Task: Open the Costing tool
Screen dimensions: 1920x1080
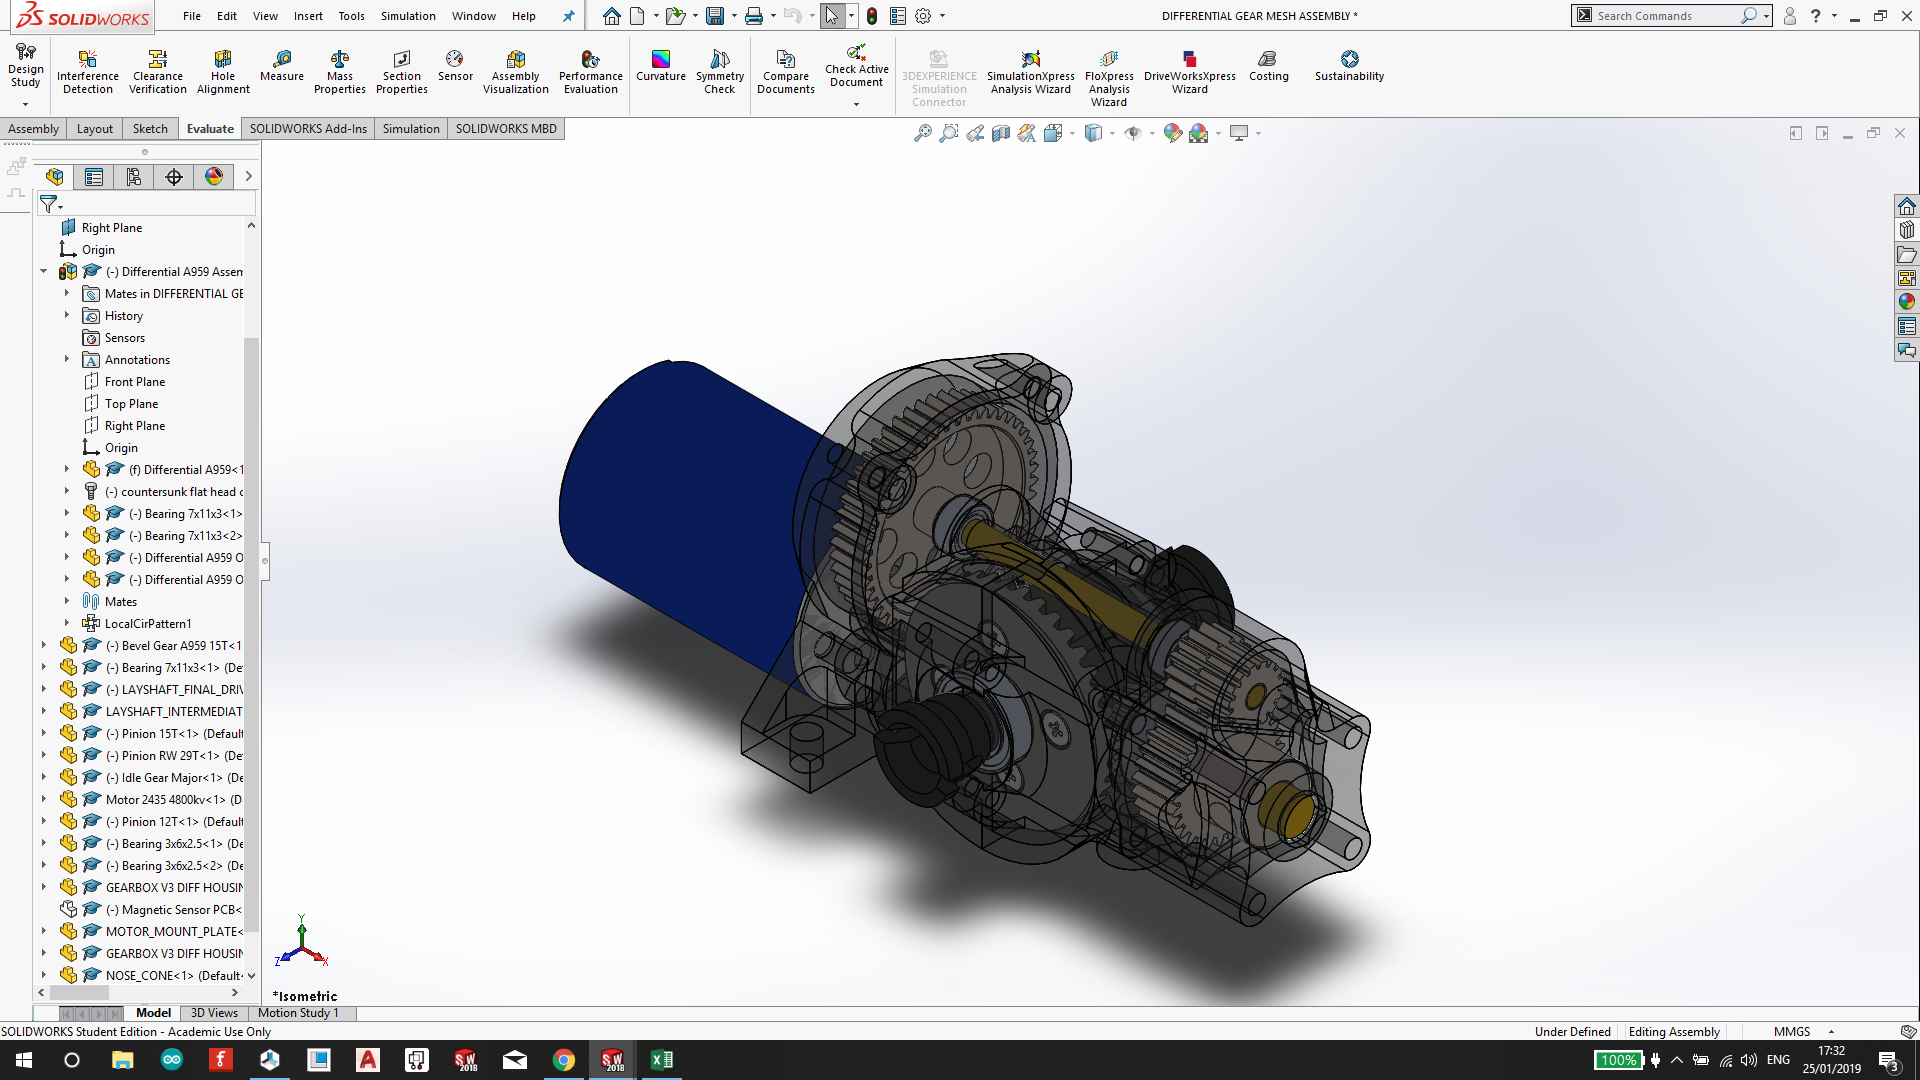Action: (1269, 66)
